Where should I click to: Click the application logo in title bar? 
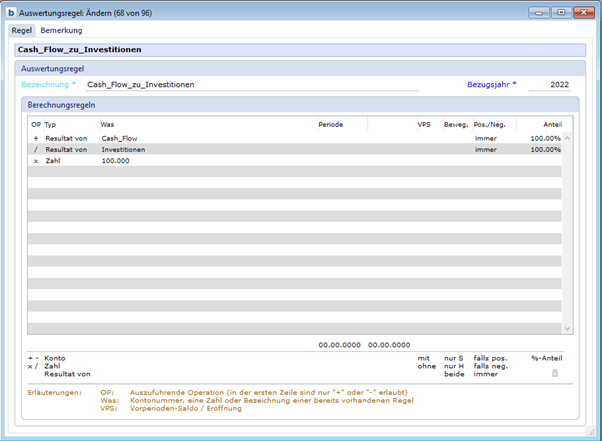coord(10,12)
